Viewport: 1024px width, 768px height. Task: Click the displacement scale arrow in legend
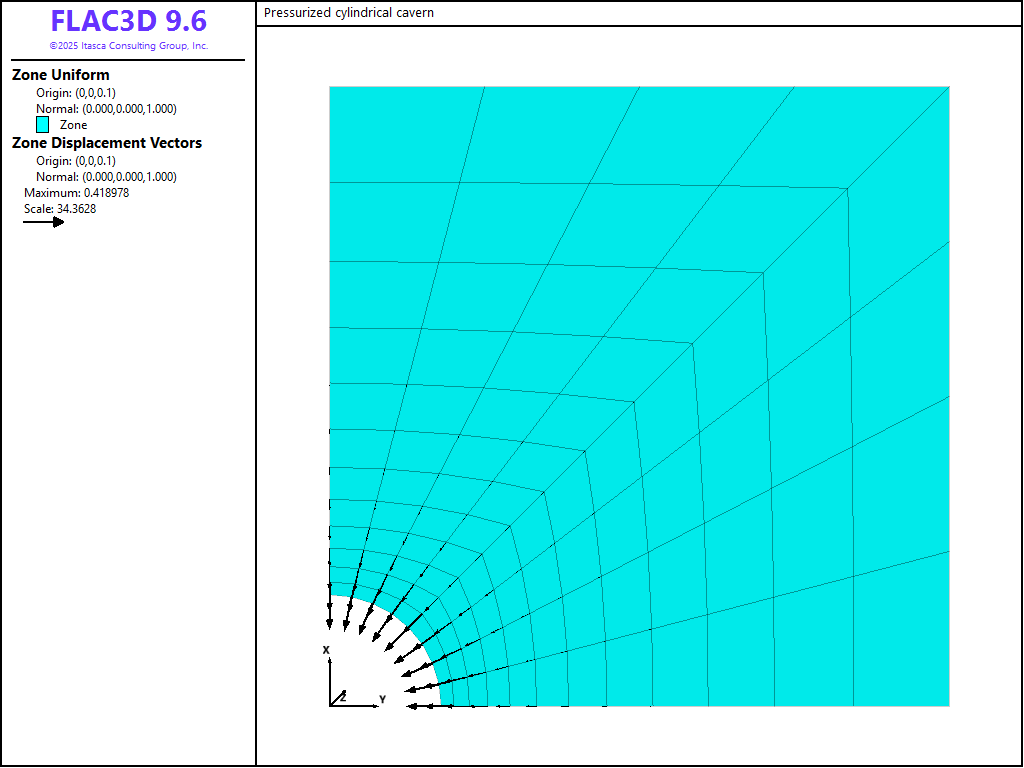pyautogui.click(x=44, y=222)
